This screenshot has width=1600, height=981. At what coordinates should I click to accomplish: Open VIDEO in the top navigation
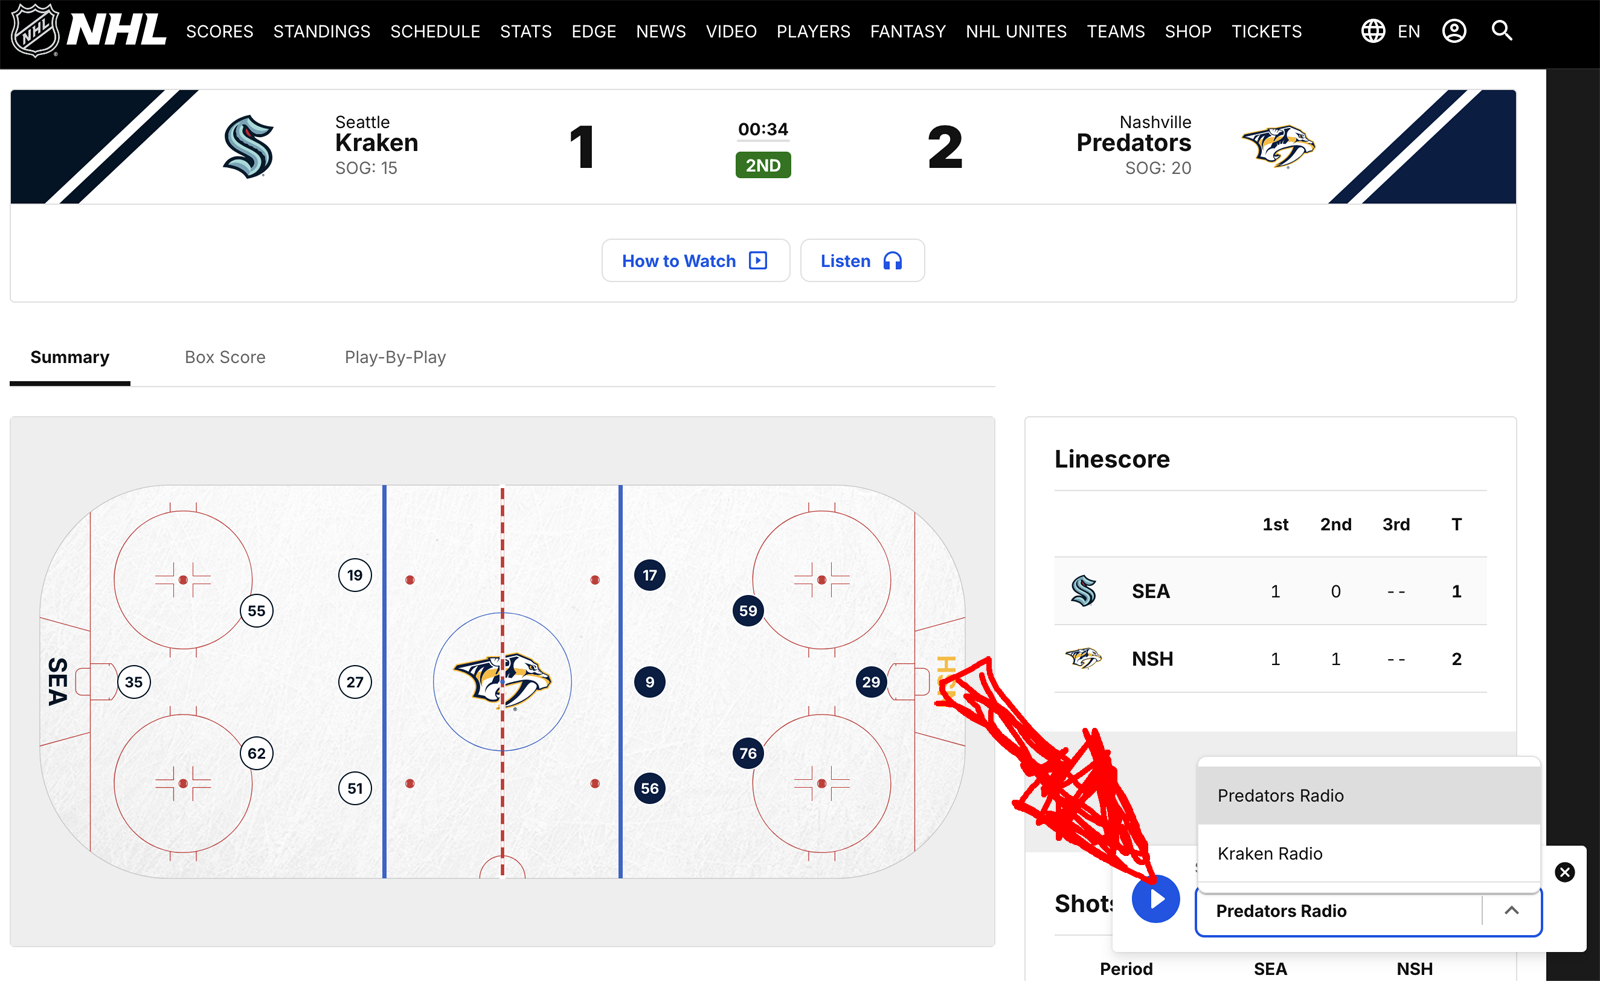click(x=731, y=31)
